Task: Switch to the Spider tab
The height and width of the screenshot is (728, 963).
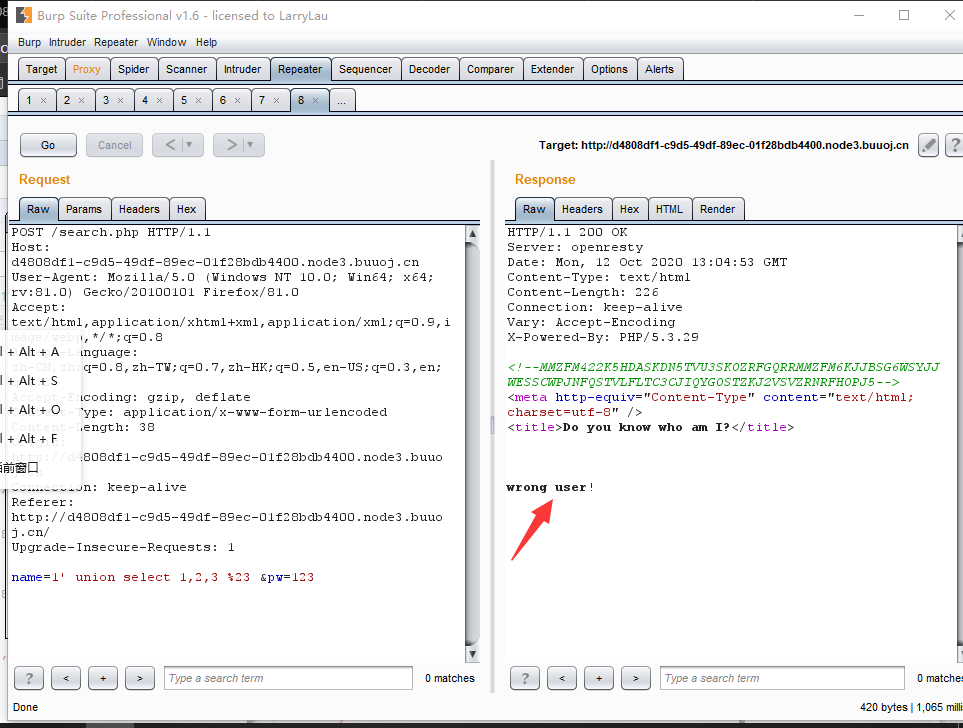Action: point(133,69)
